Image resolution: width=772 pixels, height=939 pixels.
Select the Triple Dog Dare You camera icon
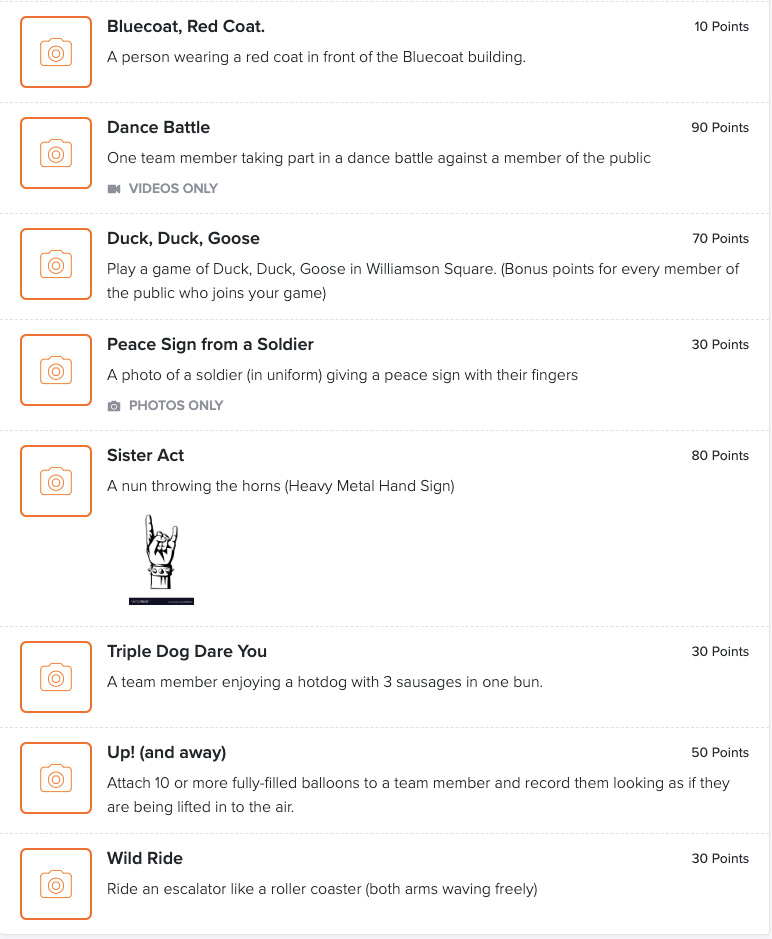55,676
